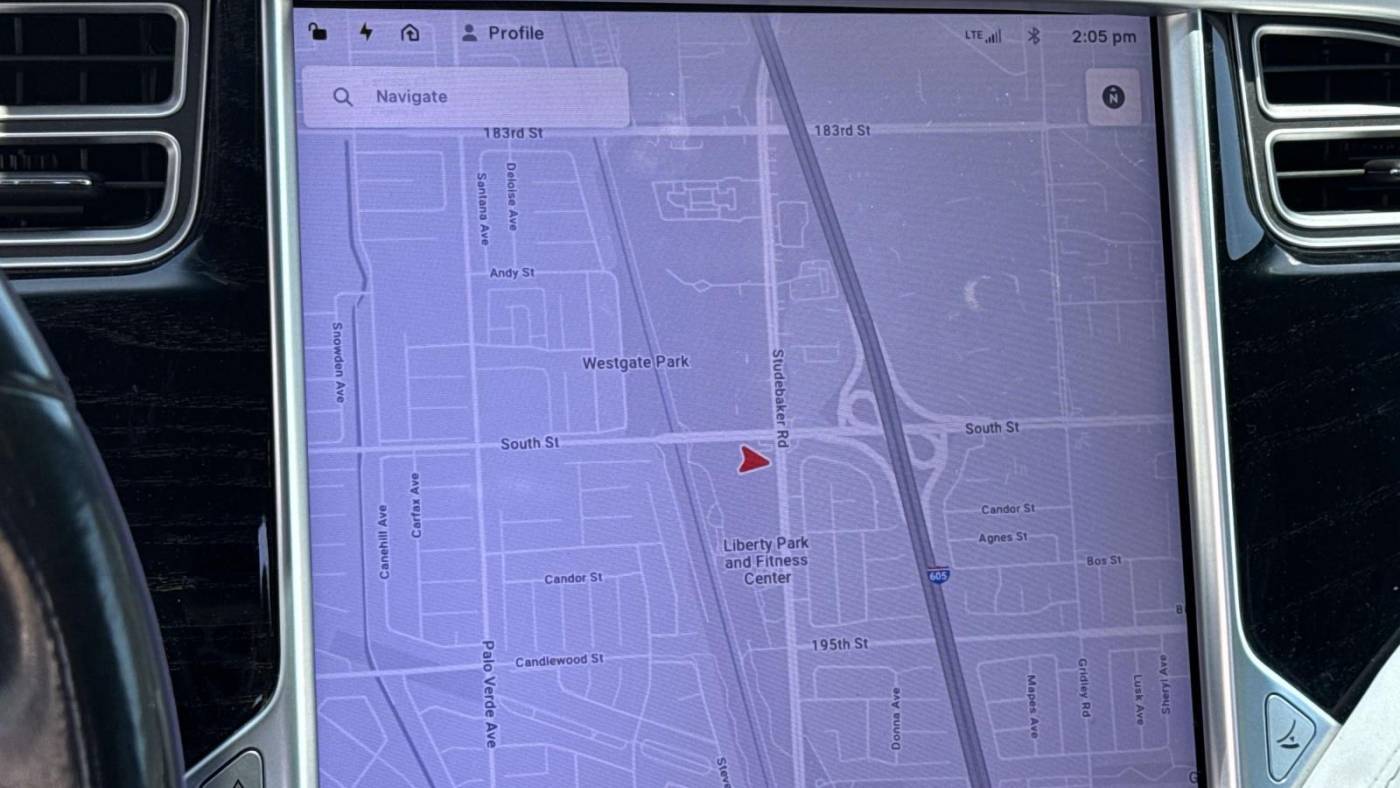
Task: Tap the Westgate Park label
Action: (636, 362)
